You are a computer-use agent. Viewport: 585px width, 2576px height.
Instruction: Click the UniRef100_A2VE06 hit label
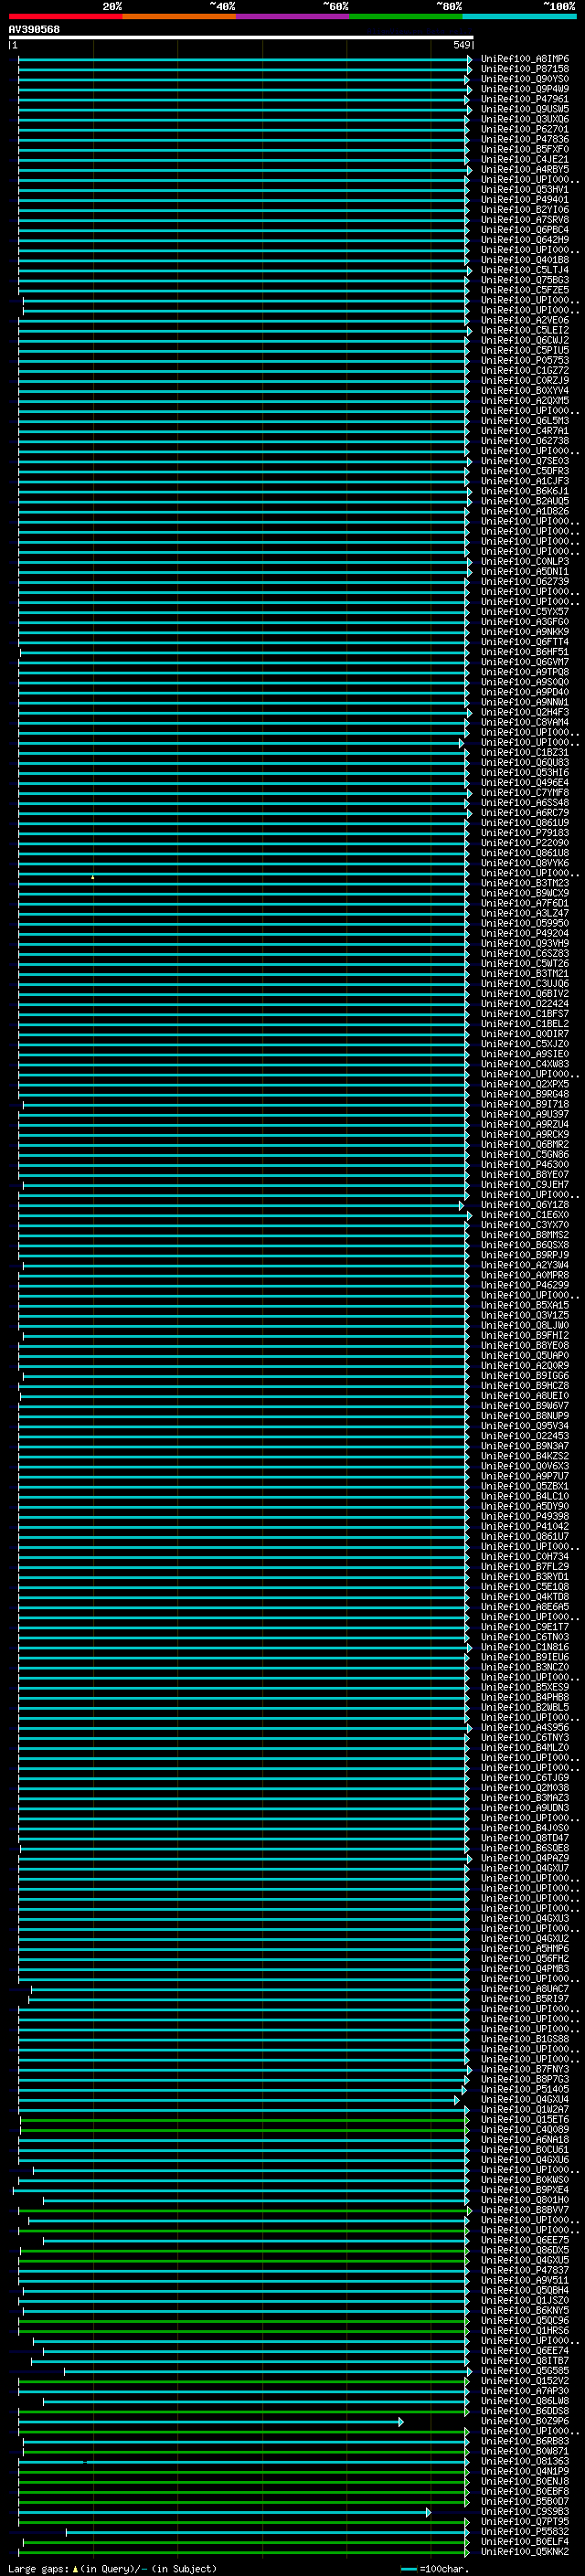524,320
